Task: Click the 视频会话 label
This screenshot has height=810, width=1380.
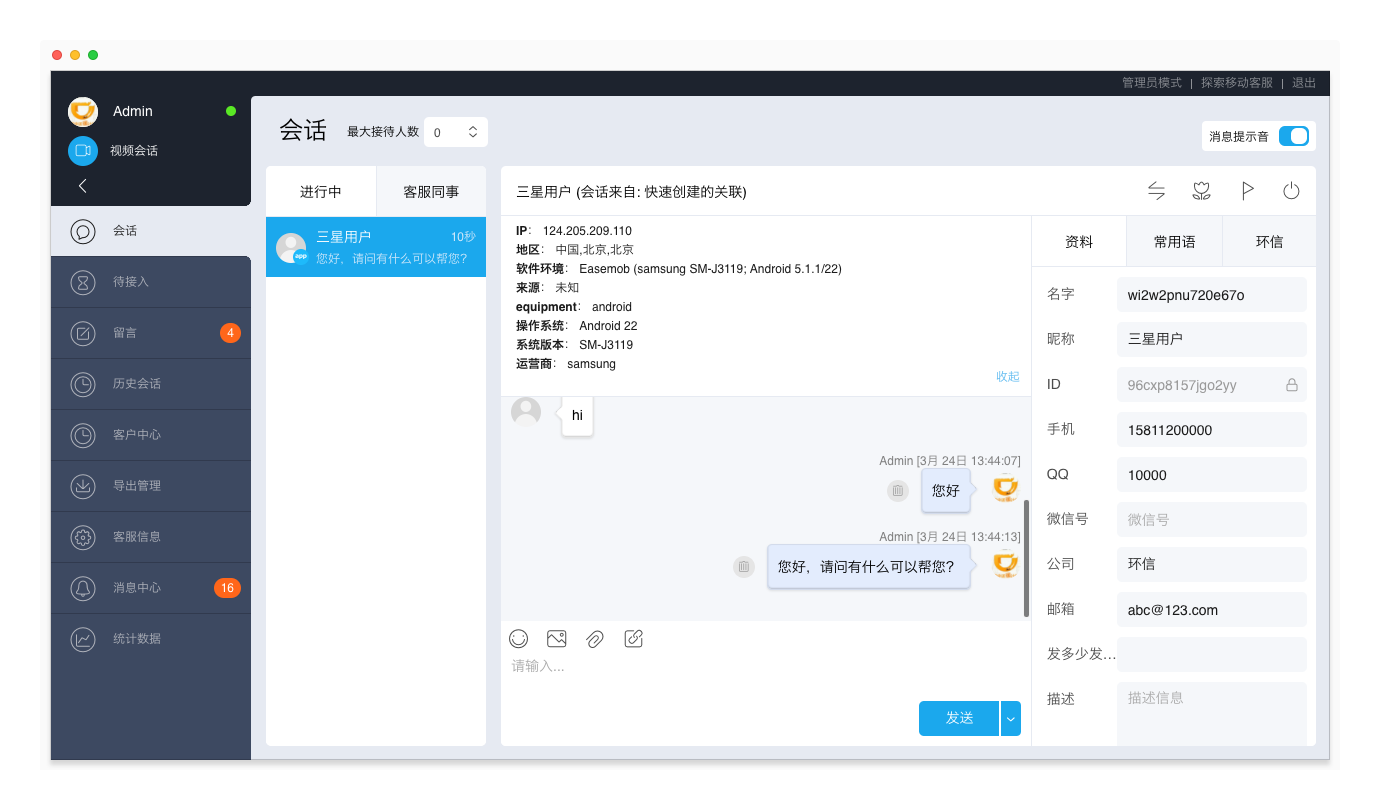Action: click(x=134, y=151)
